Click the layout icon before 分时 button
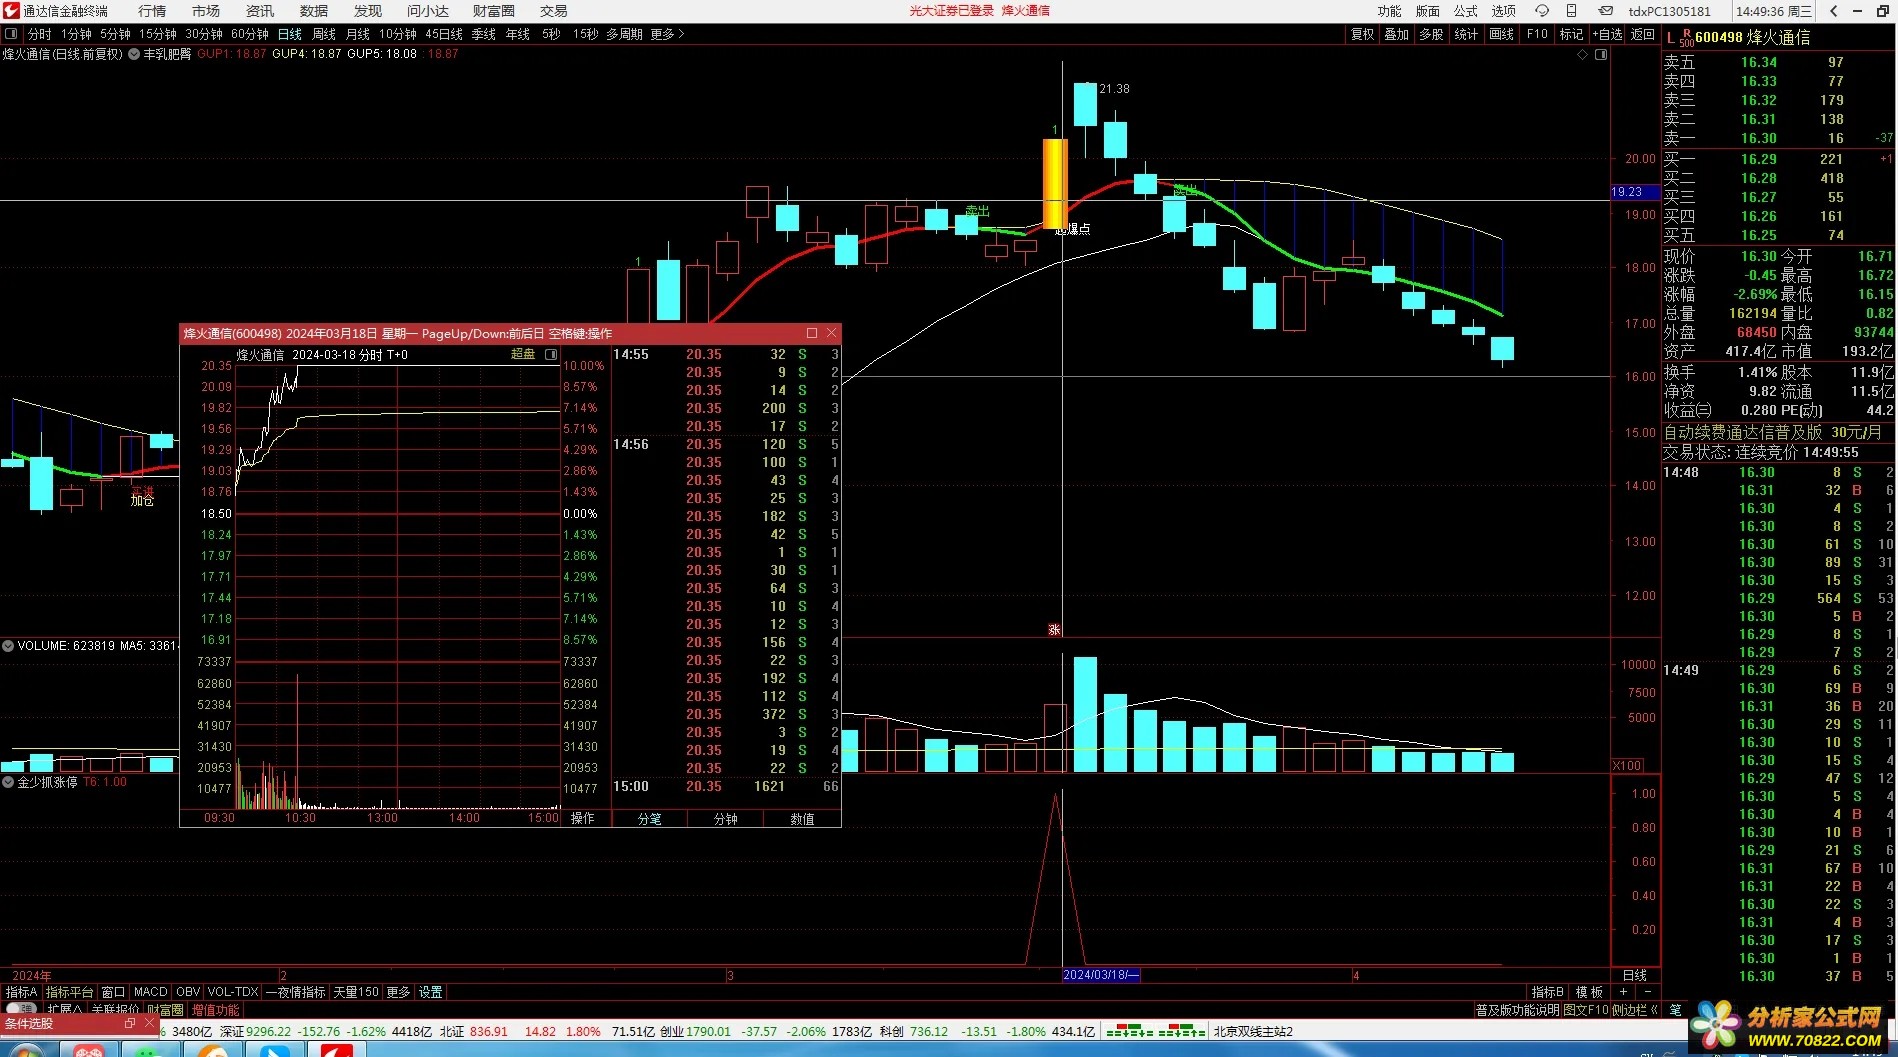The width and height of the screenshot is (1898, 1057). pyautogui.click(x=11, y=34)
